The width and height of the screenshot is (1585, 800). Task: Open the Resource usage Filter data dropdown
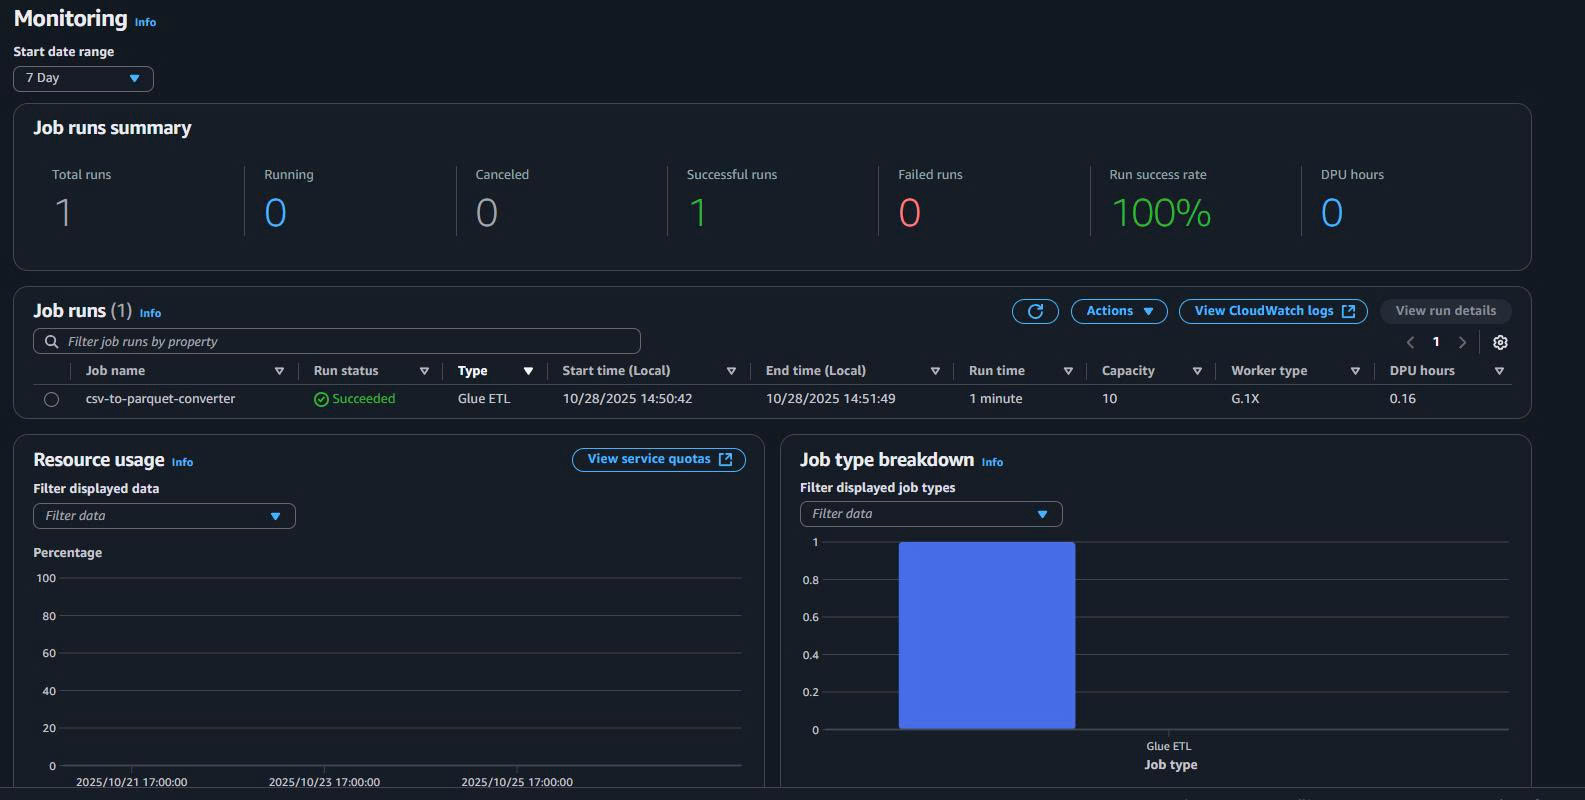point(164,516)
